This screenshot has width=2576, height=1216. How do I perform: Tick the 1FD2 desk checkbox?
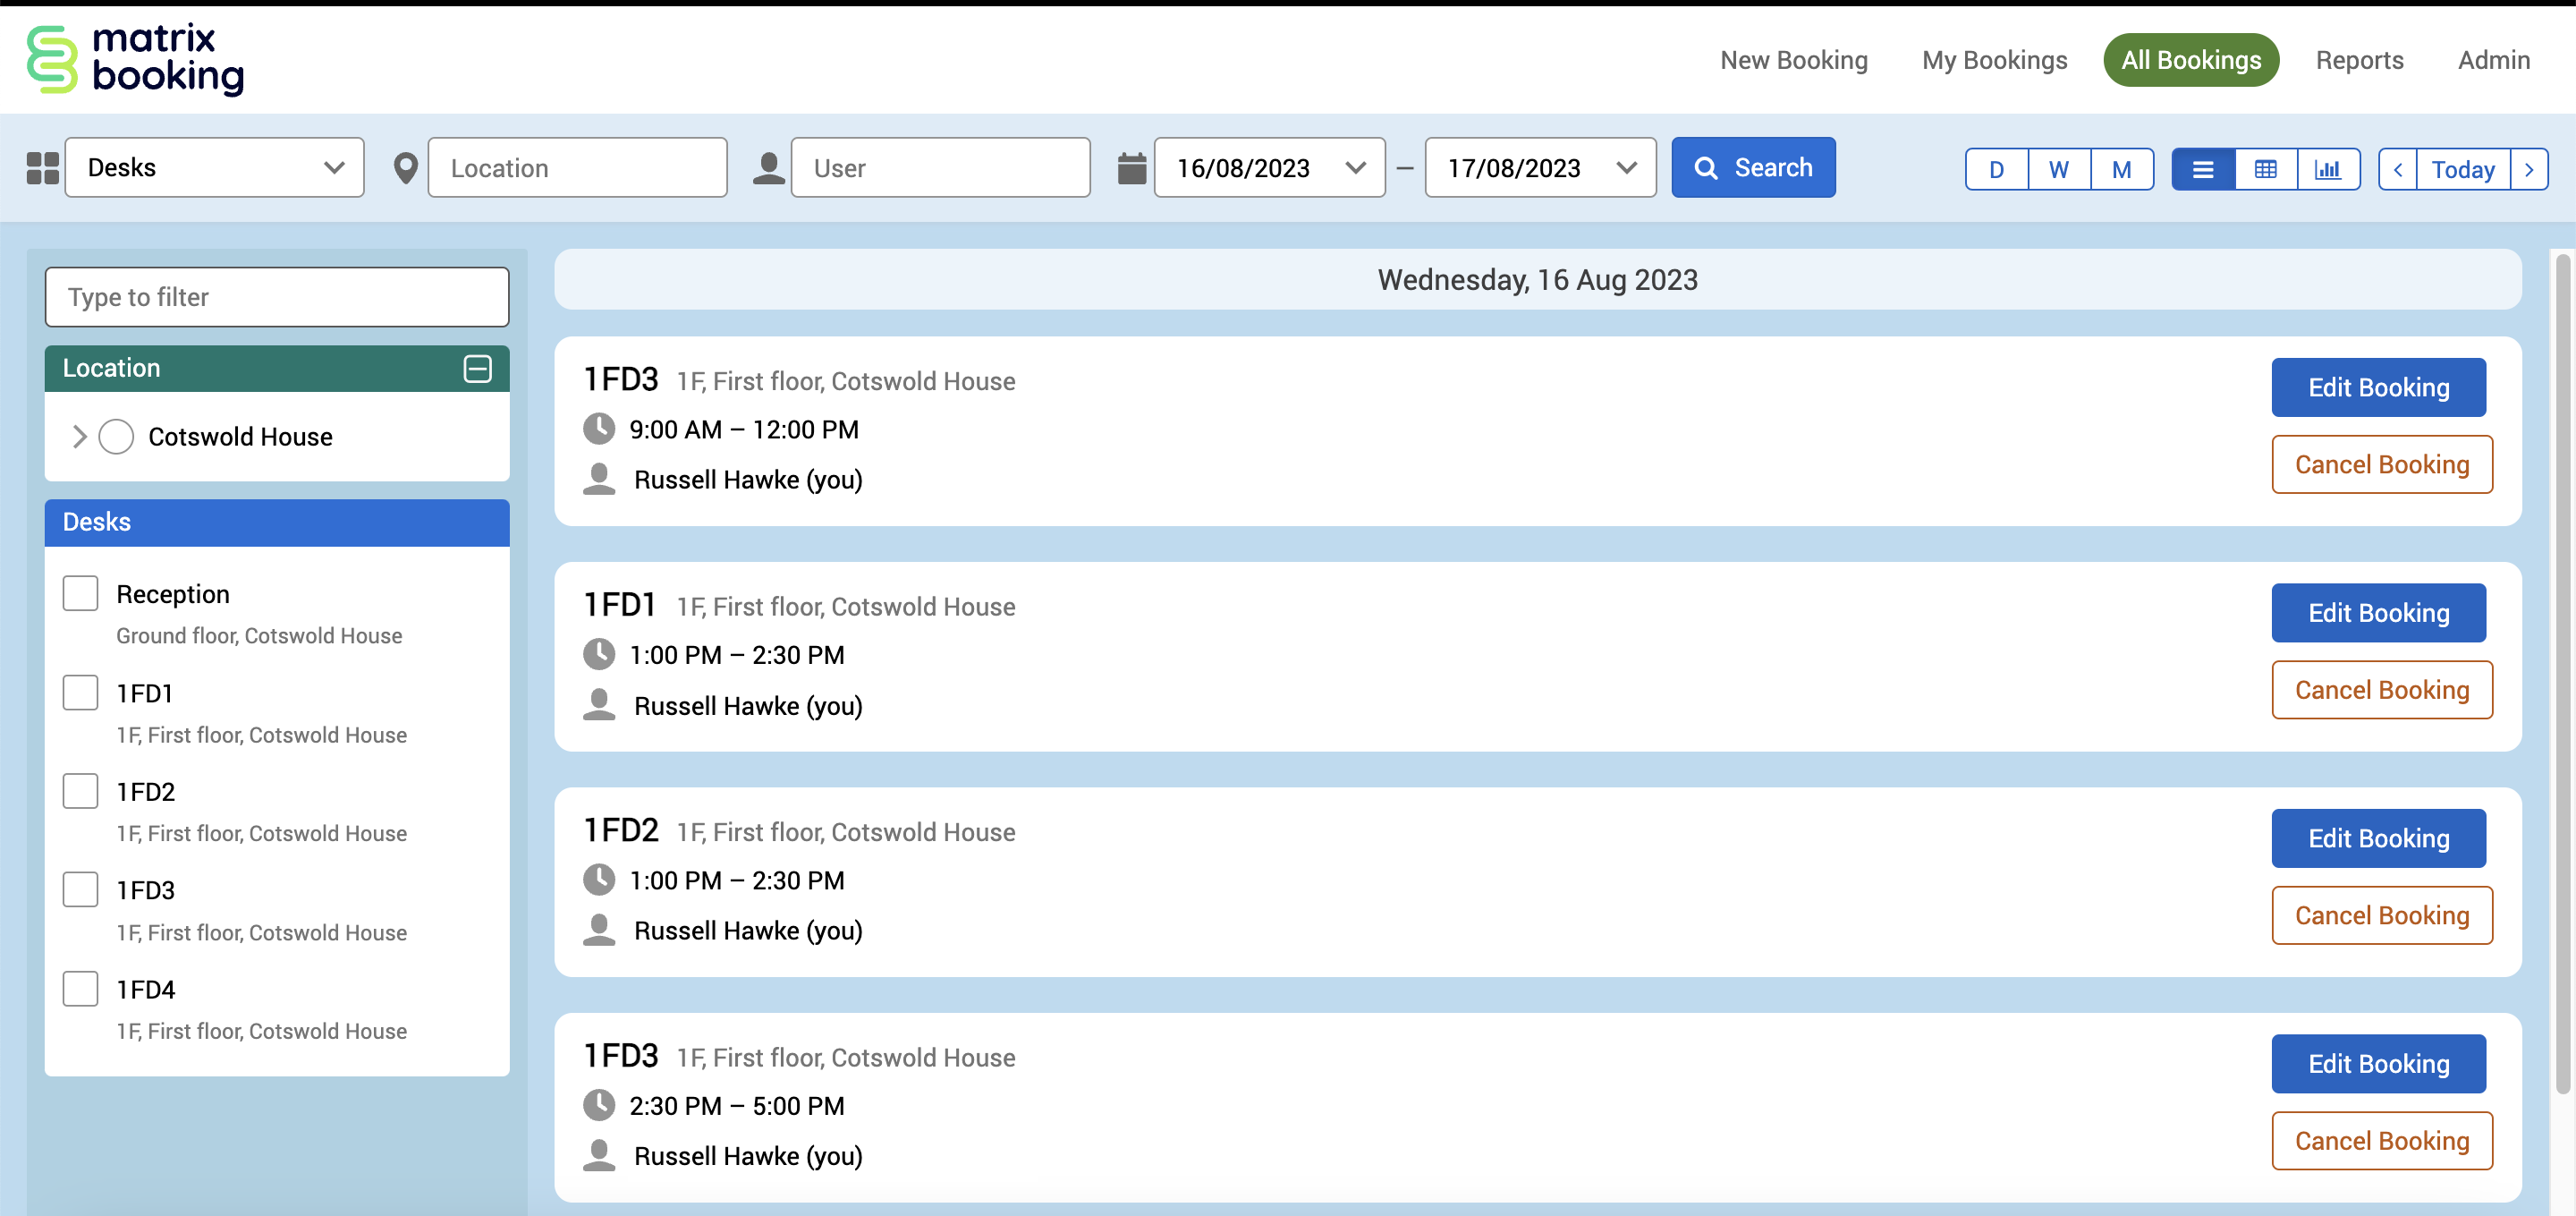pyautogui.click(x=80, y=791)
